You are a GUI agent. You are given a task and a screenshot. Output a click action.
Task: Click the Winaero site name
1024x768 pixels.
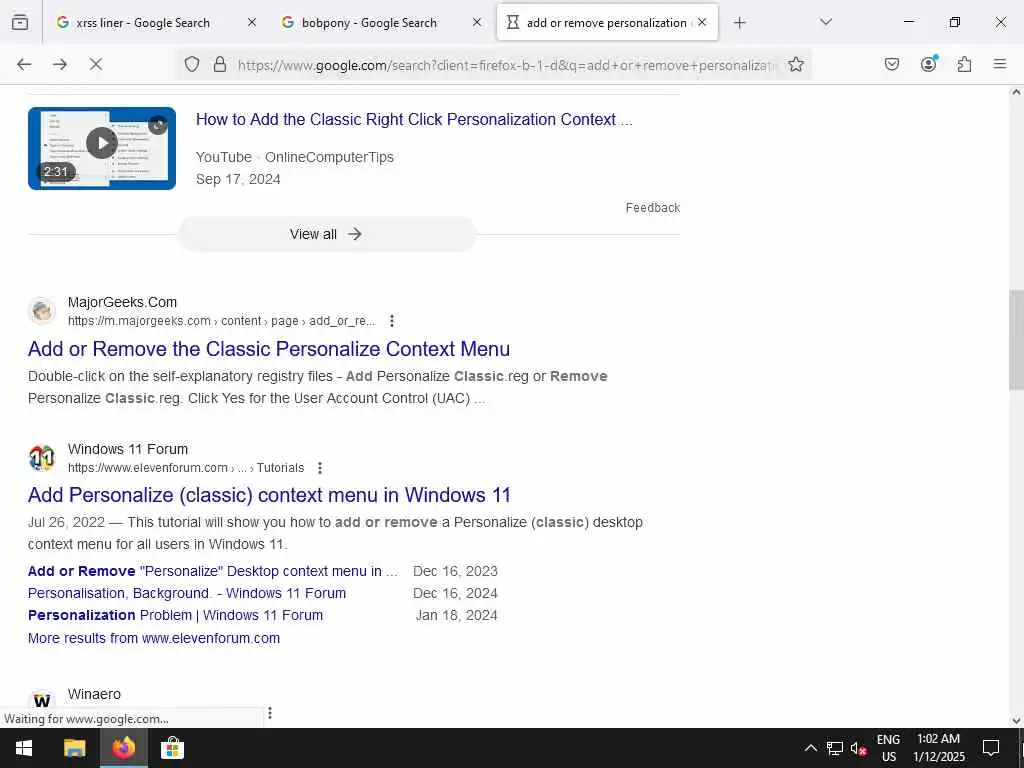94,694
